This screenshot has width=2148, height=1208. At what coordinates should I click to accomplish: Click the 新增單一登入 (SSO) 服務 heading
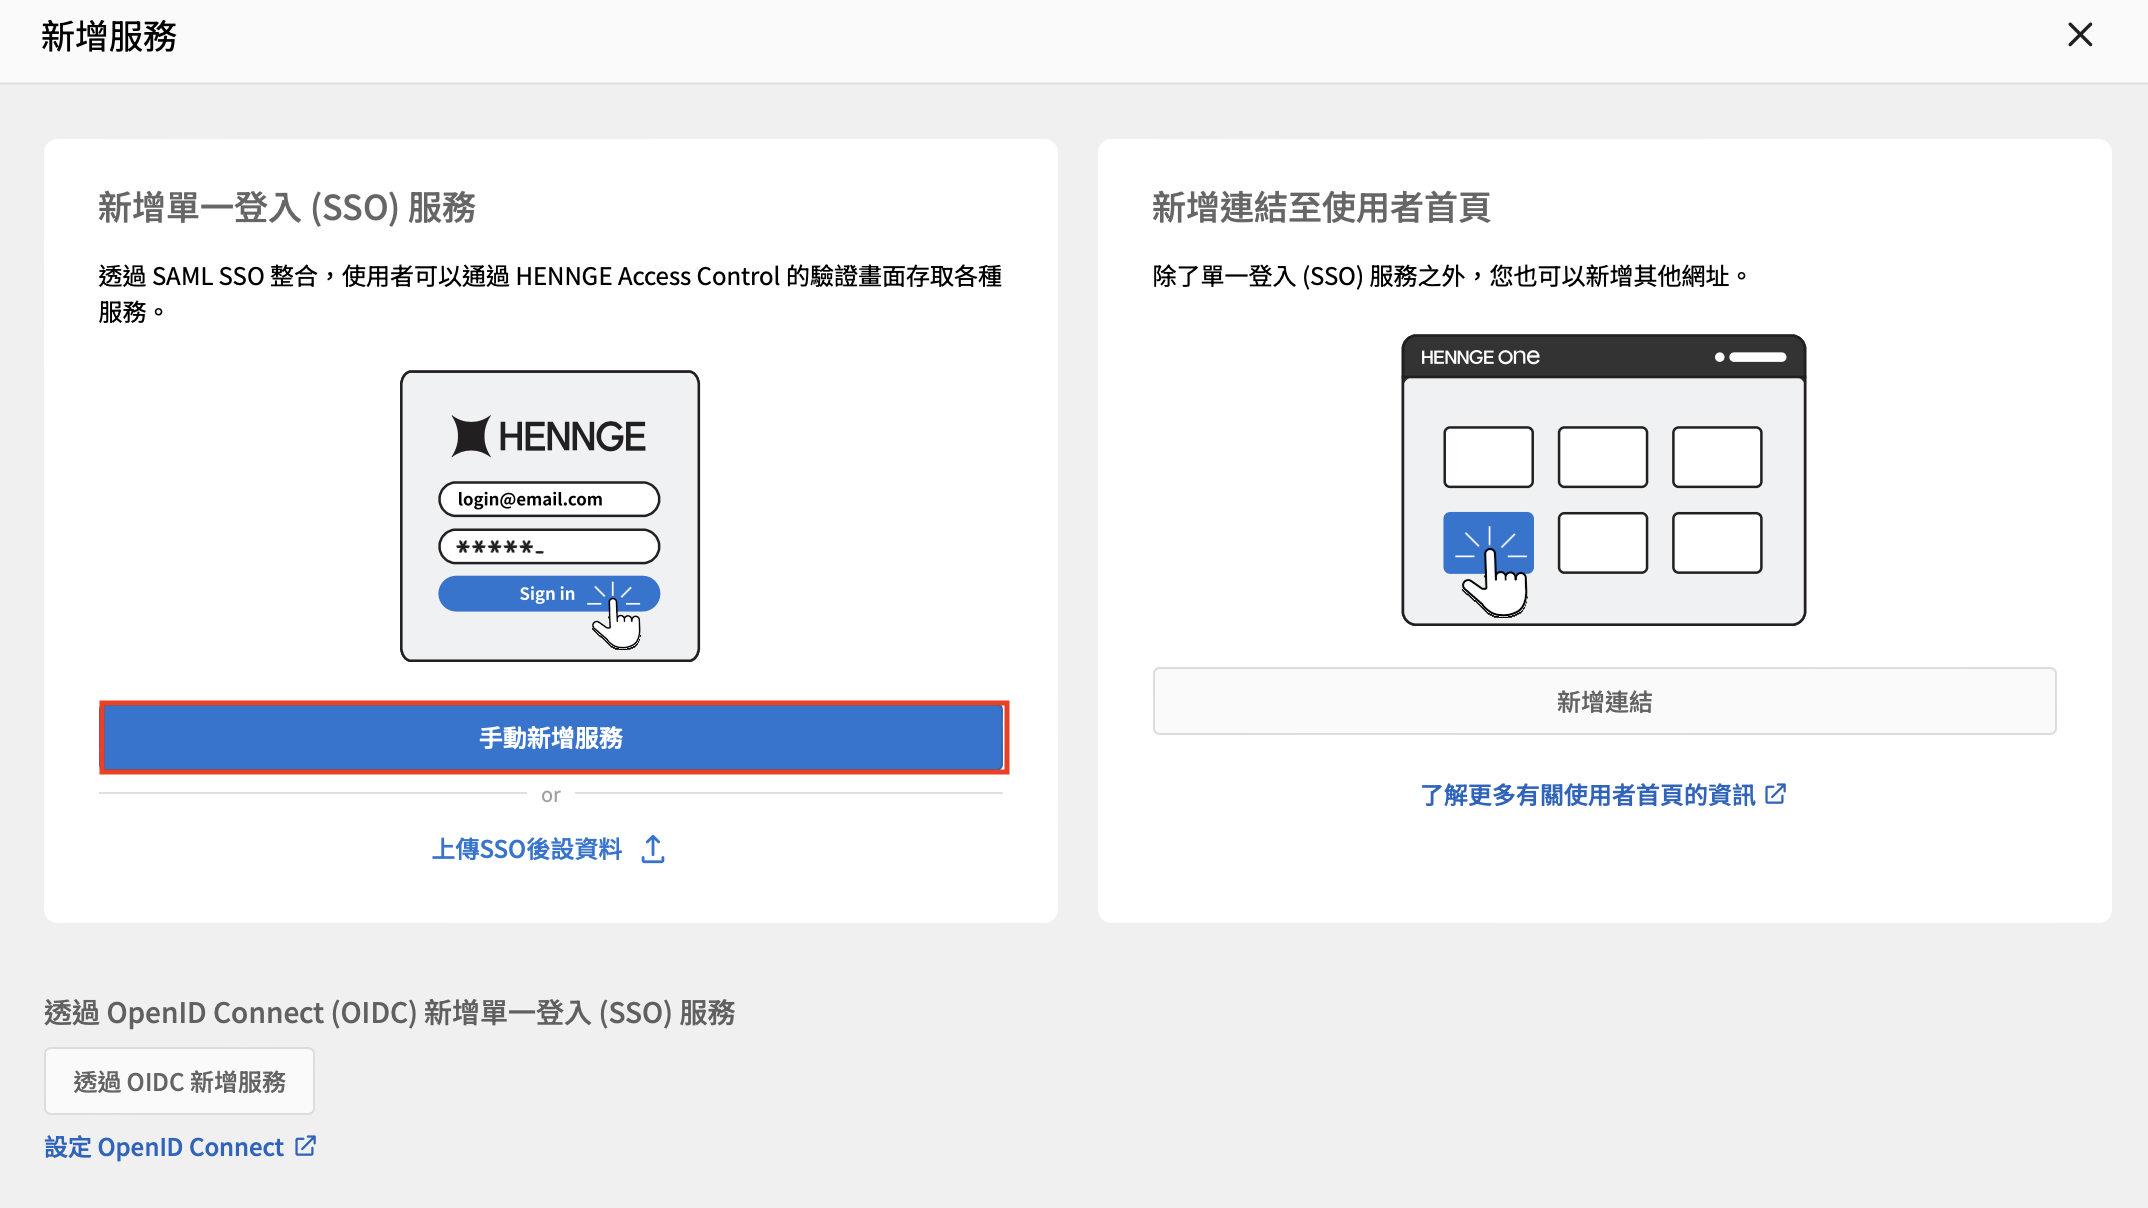(x=287, y=208)
